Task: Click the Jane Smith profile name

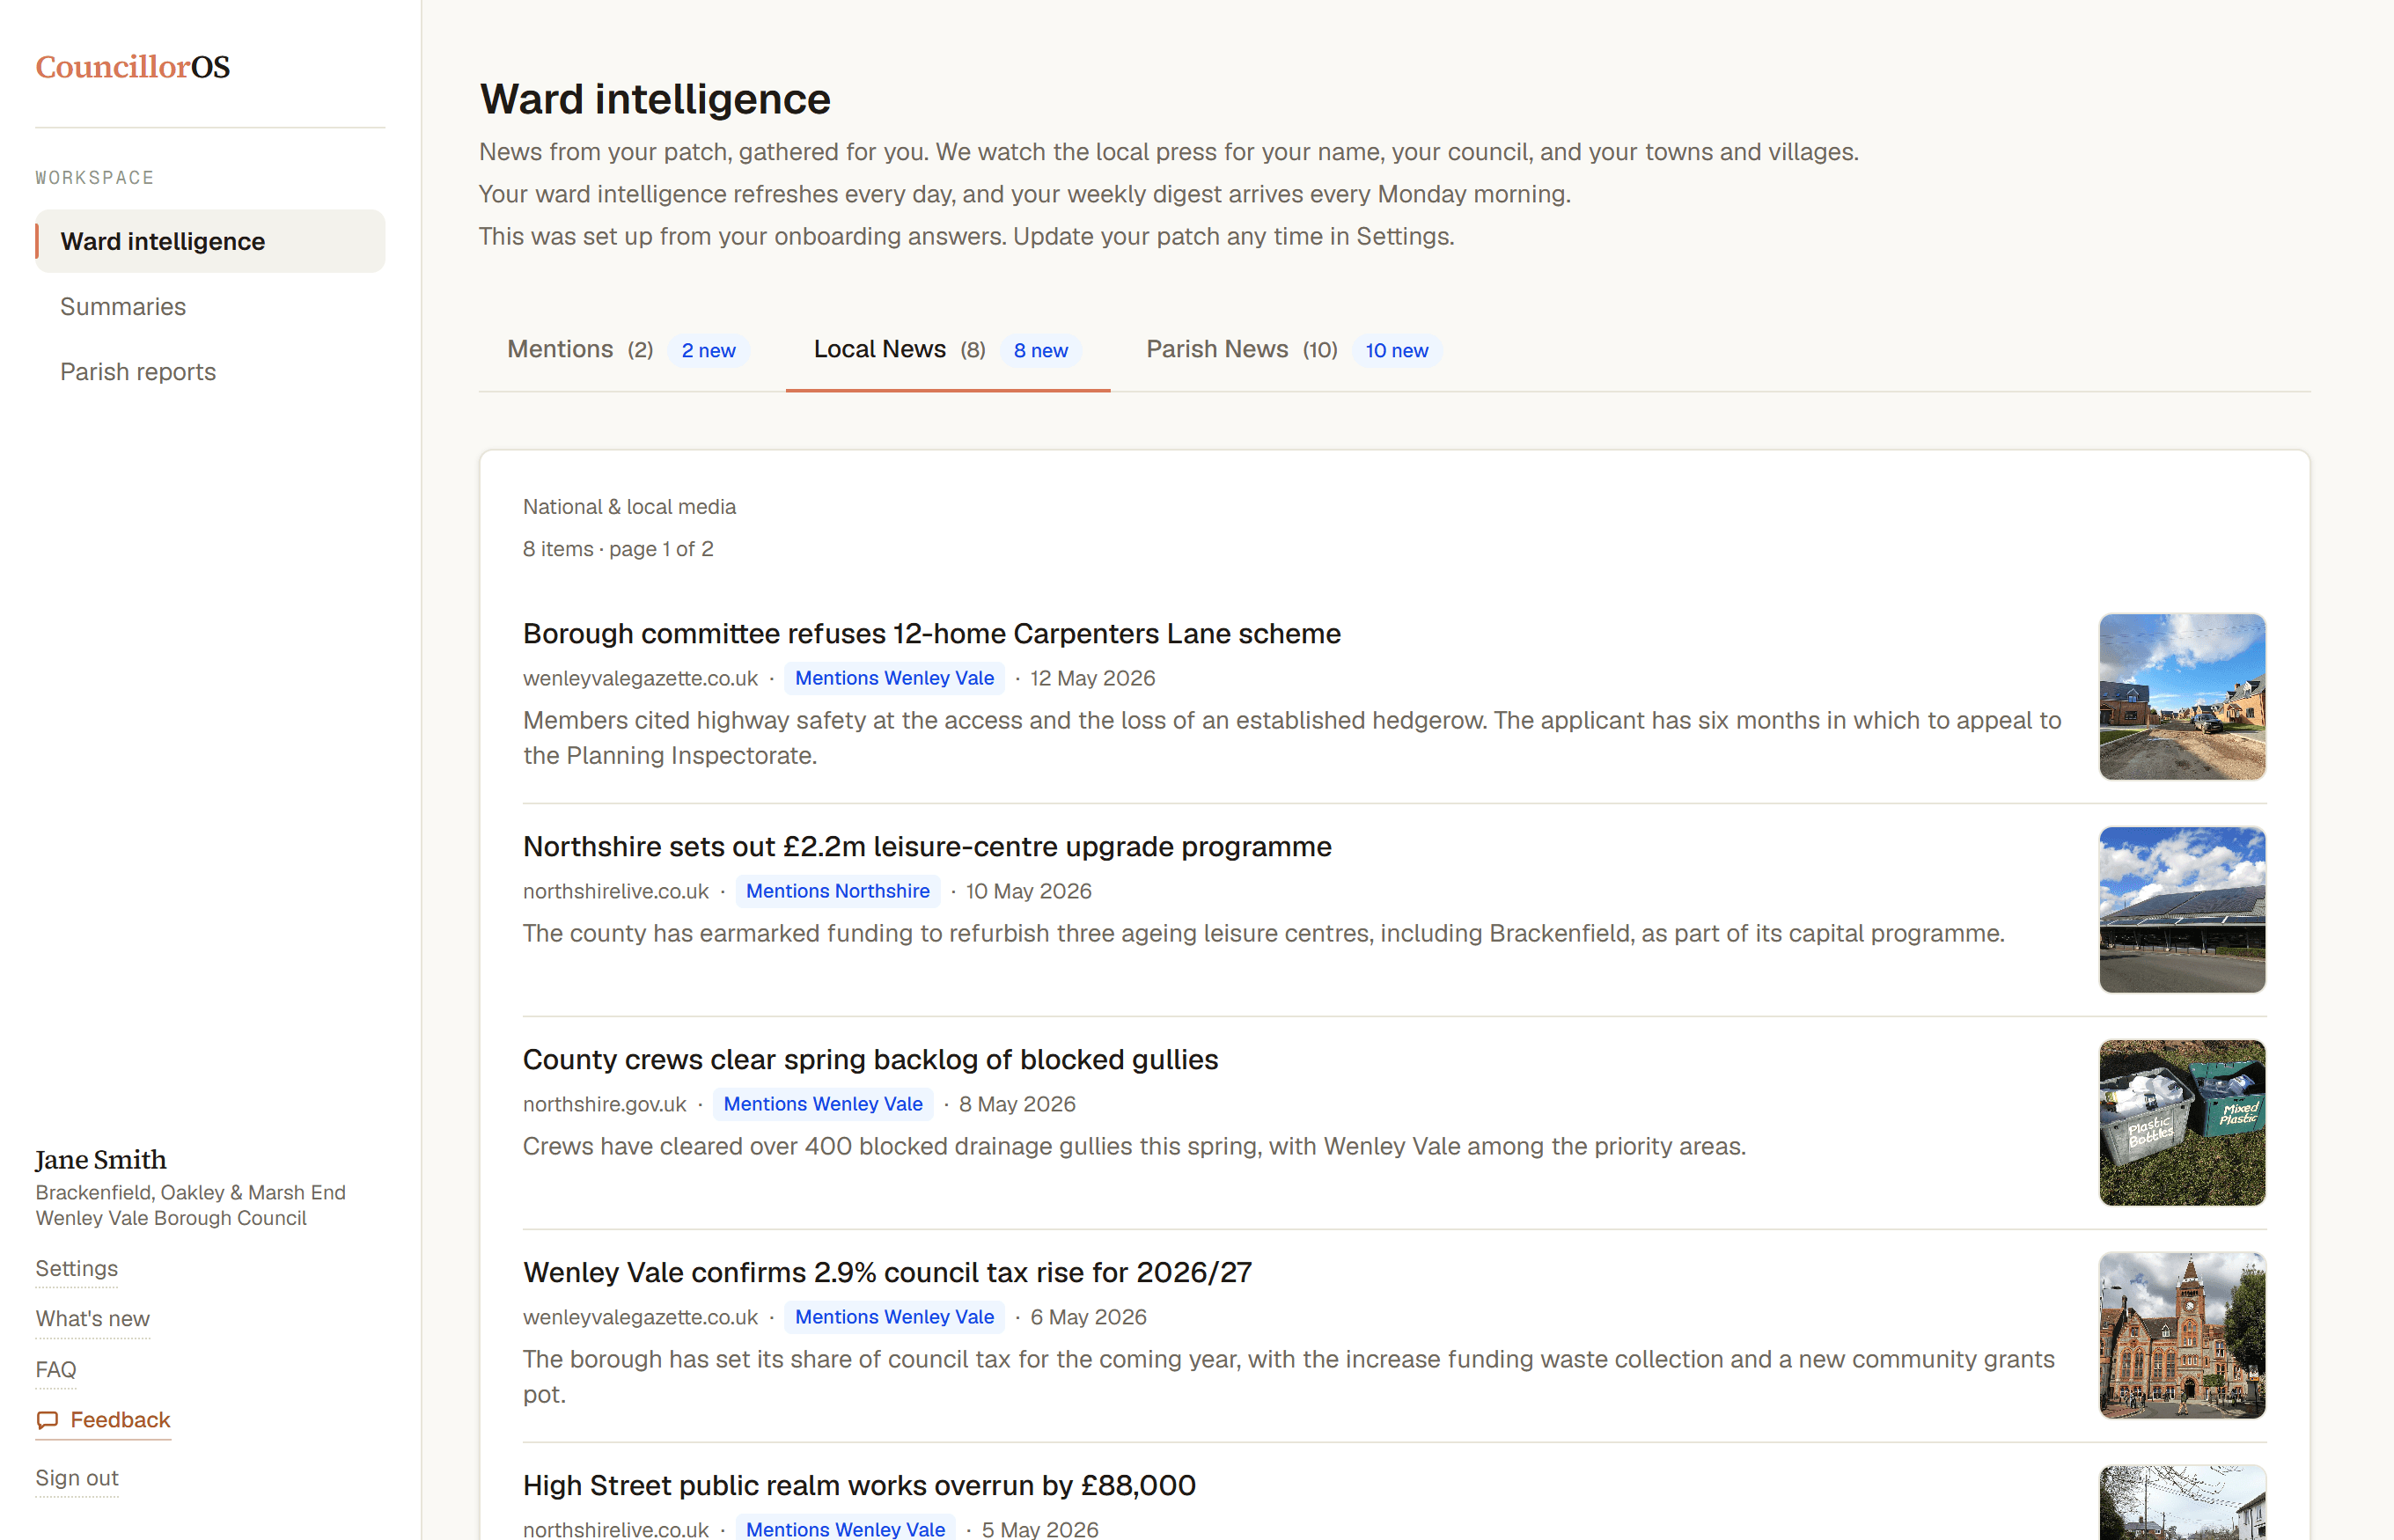Action: (101, 1160)
